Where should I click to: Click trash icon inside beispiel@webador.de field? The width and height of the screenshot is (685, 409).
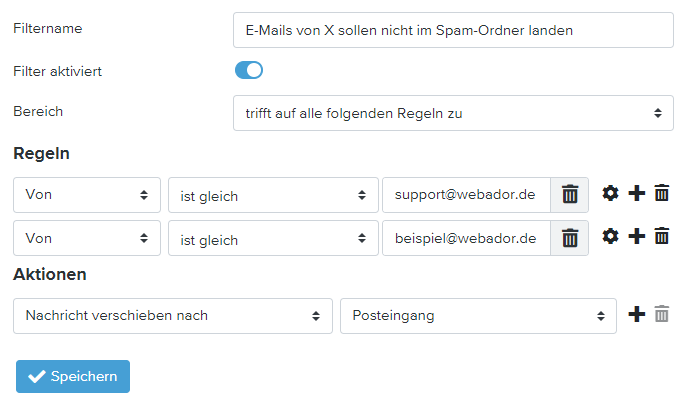click(570, 238)
